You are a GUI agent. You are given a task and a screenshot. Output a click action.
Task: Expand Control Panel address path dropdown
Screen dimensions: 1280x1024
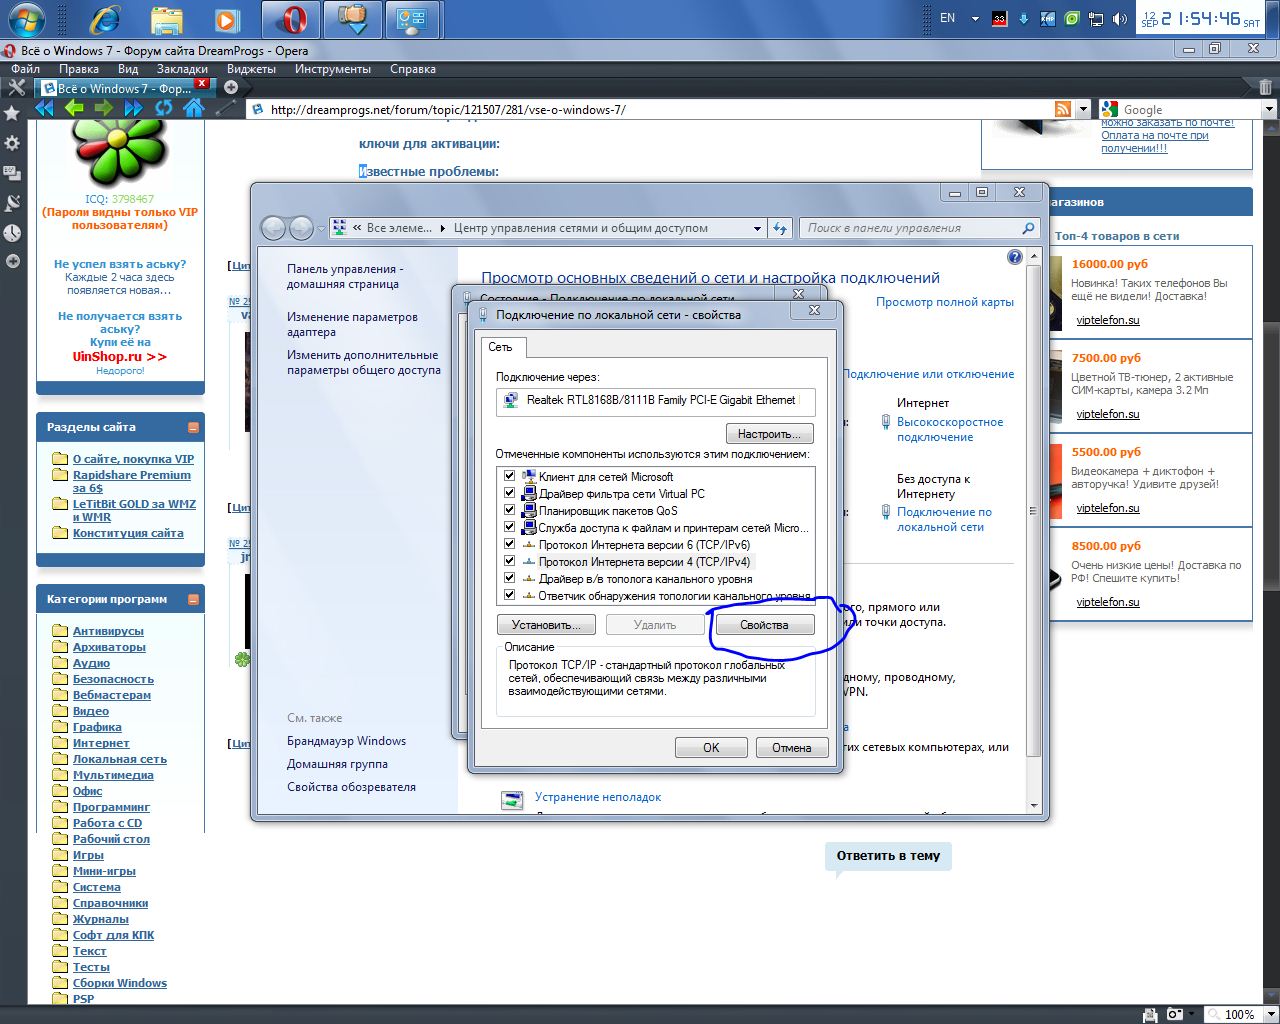click(757, 228)
